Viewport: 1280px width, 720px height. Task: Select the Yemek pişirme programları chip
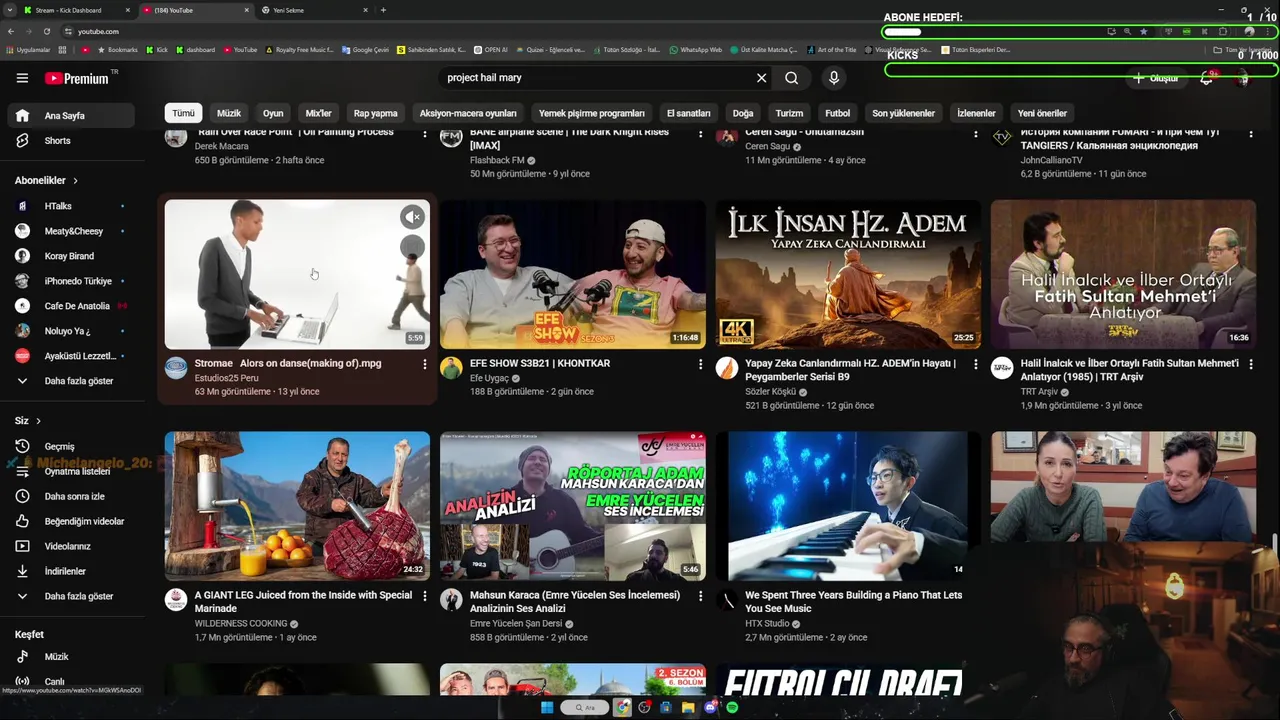592,114
